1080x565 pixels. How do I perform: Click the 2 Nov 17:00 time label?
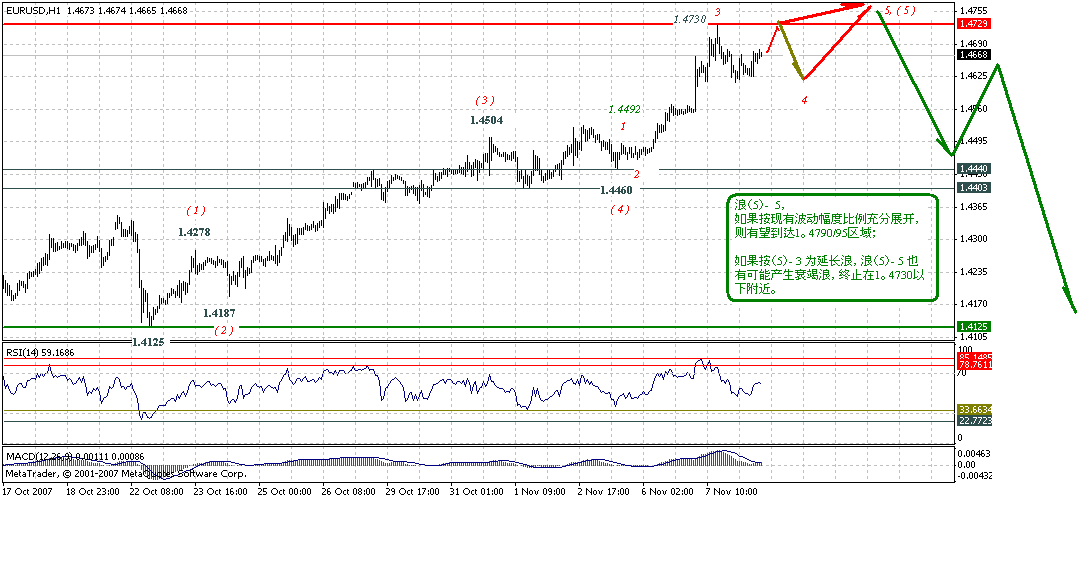pos(603,492)
